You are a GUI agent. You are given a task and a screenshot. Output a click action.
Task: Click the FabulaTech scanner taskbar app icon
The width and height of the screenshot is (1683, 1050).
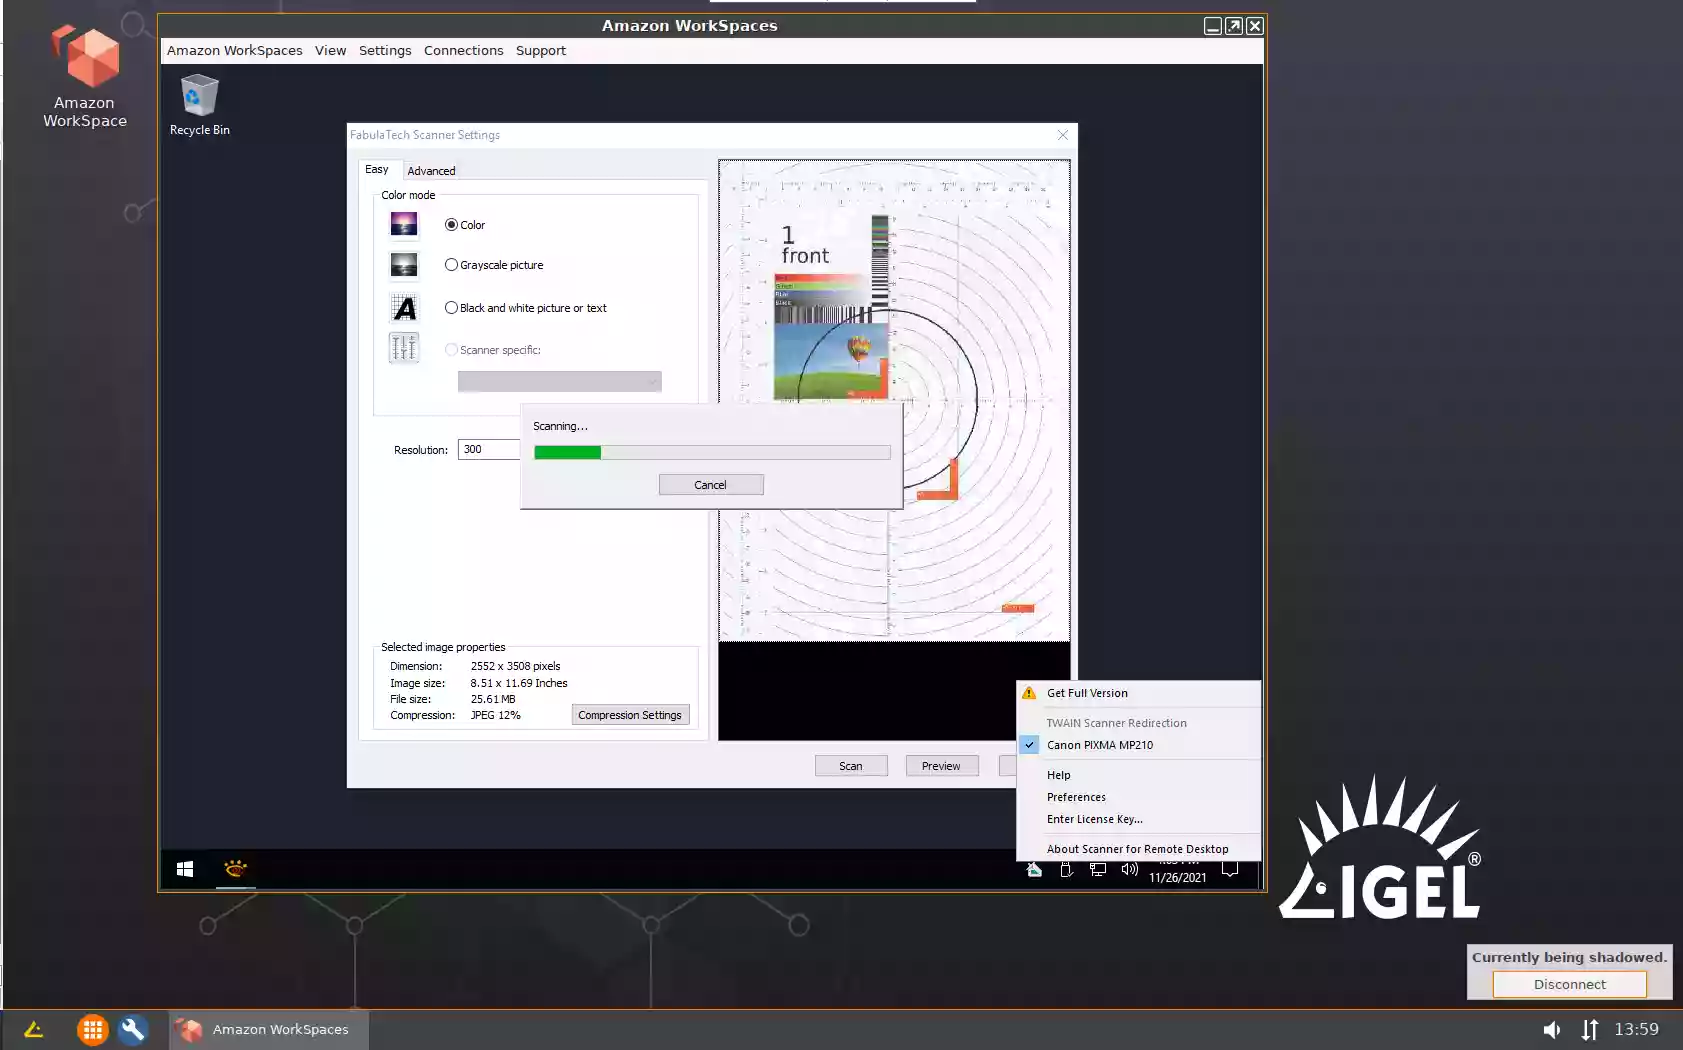coord(235,869)
